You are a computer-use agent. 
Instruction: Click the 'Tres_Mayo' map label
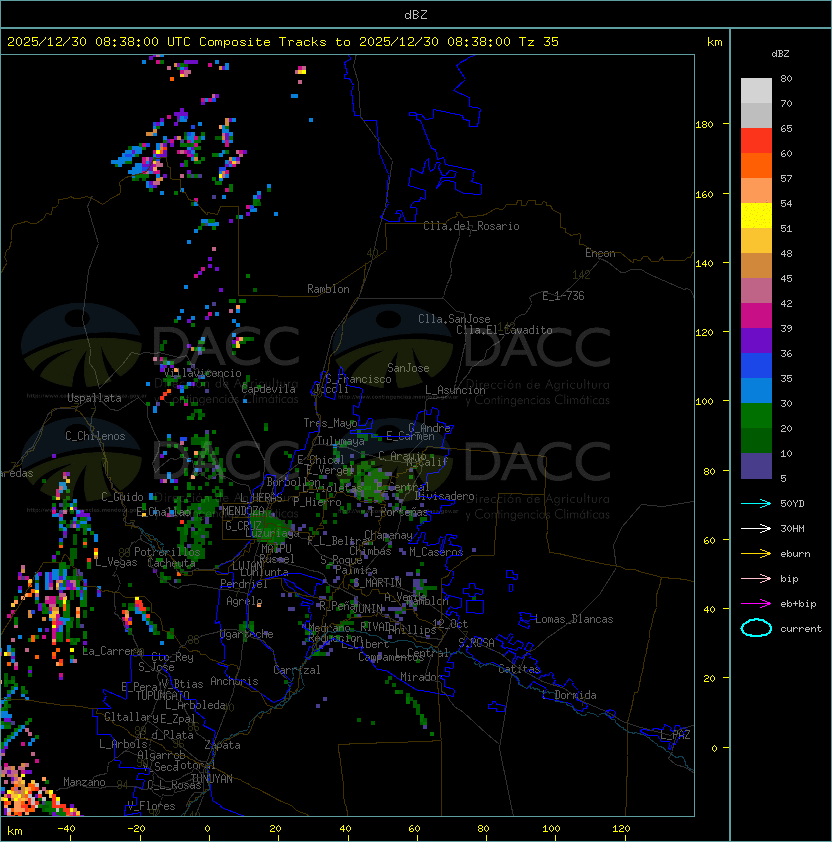pos(330,423)
